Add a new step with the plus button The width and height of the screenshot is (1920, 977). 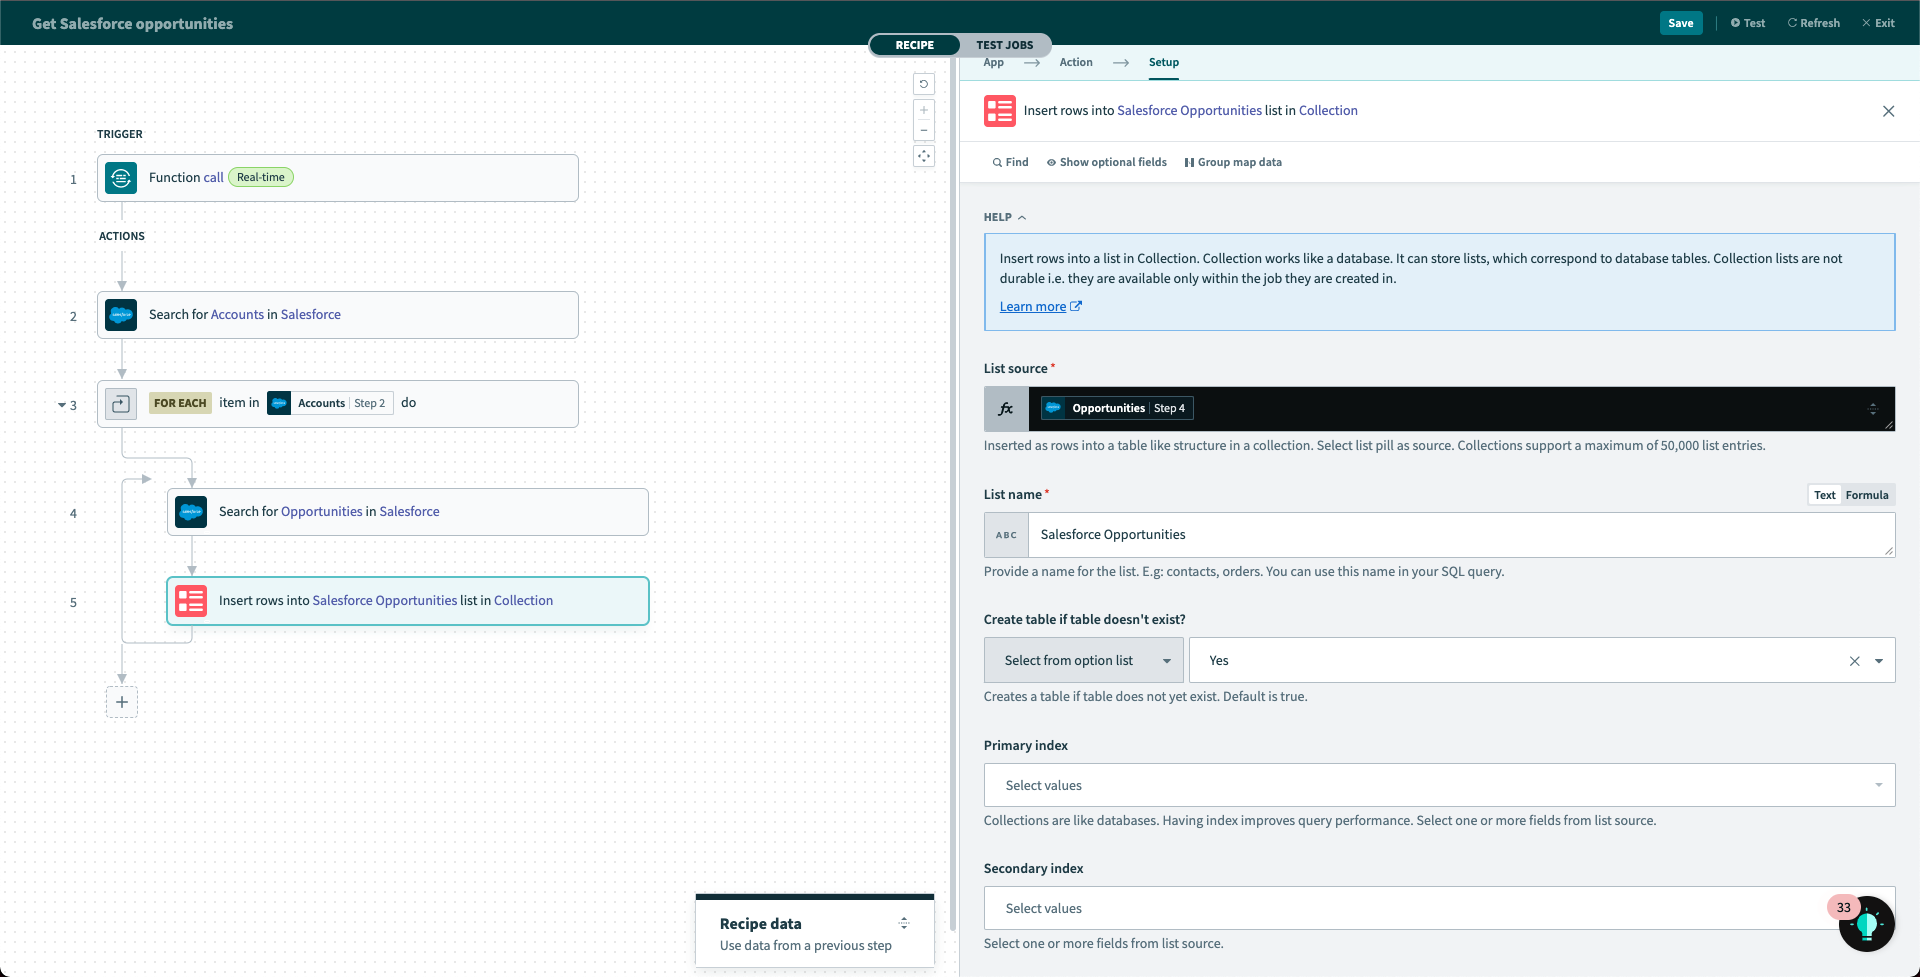[122, 702]
